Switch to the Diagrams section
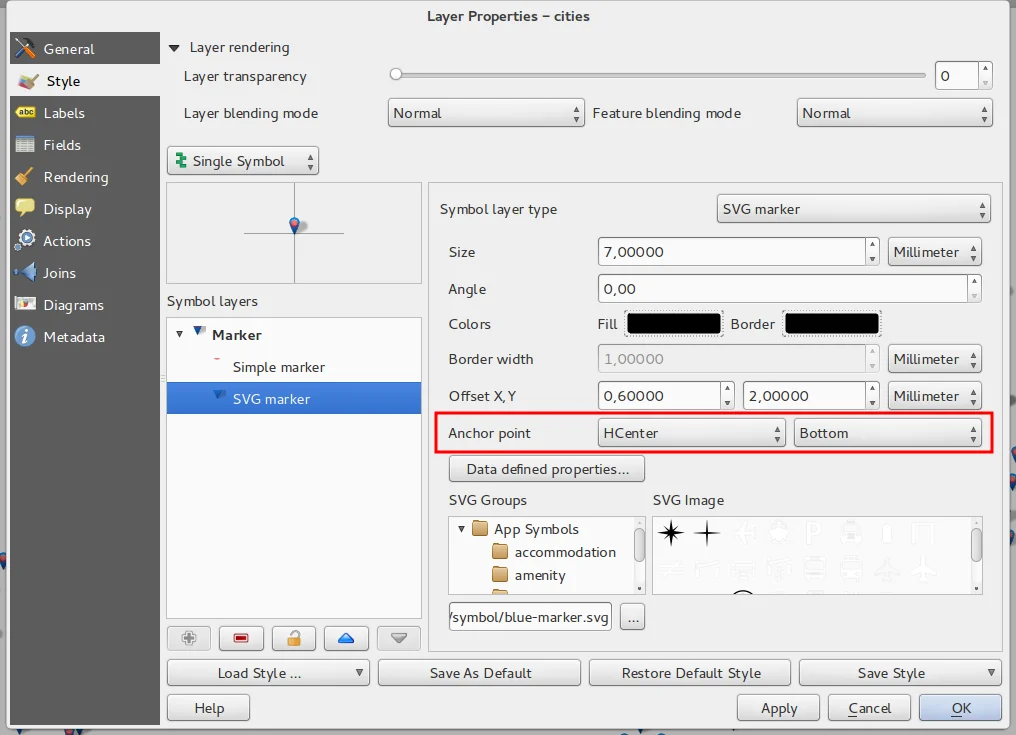 pyautogui.click(x=73, y=305)
